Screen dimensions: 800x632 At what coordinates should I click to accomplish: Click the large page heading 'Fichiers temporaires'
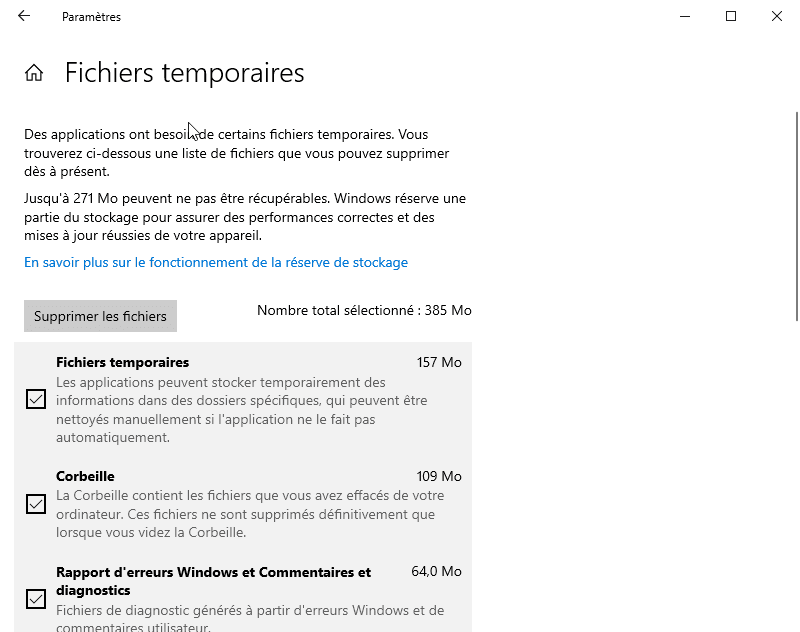[184, 73]
